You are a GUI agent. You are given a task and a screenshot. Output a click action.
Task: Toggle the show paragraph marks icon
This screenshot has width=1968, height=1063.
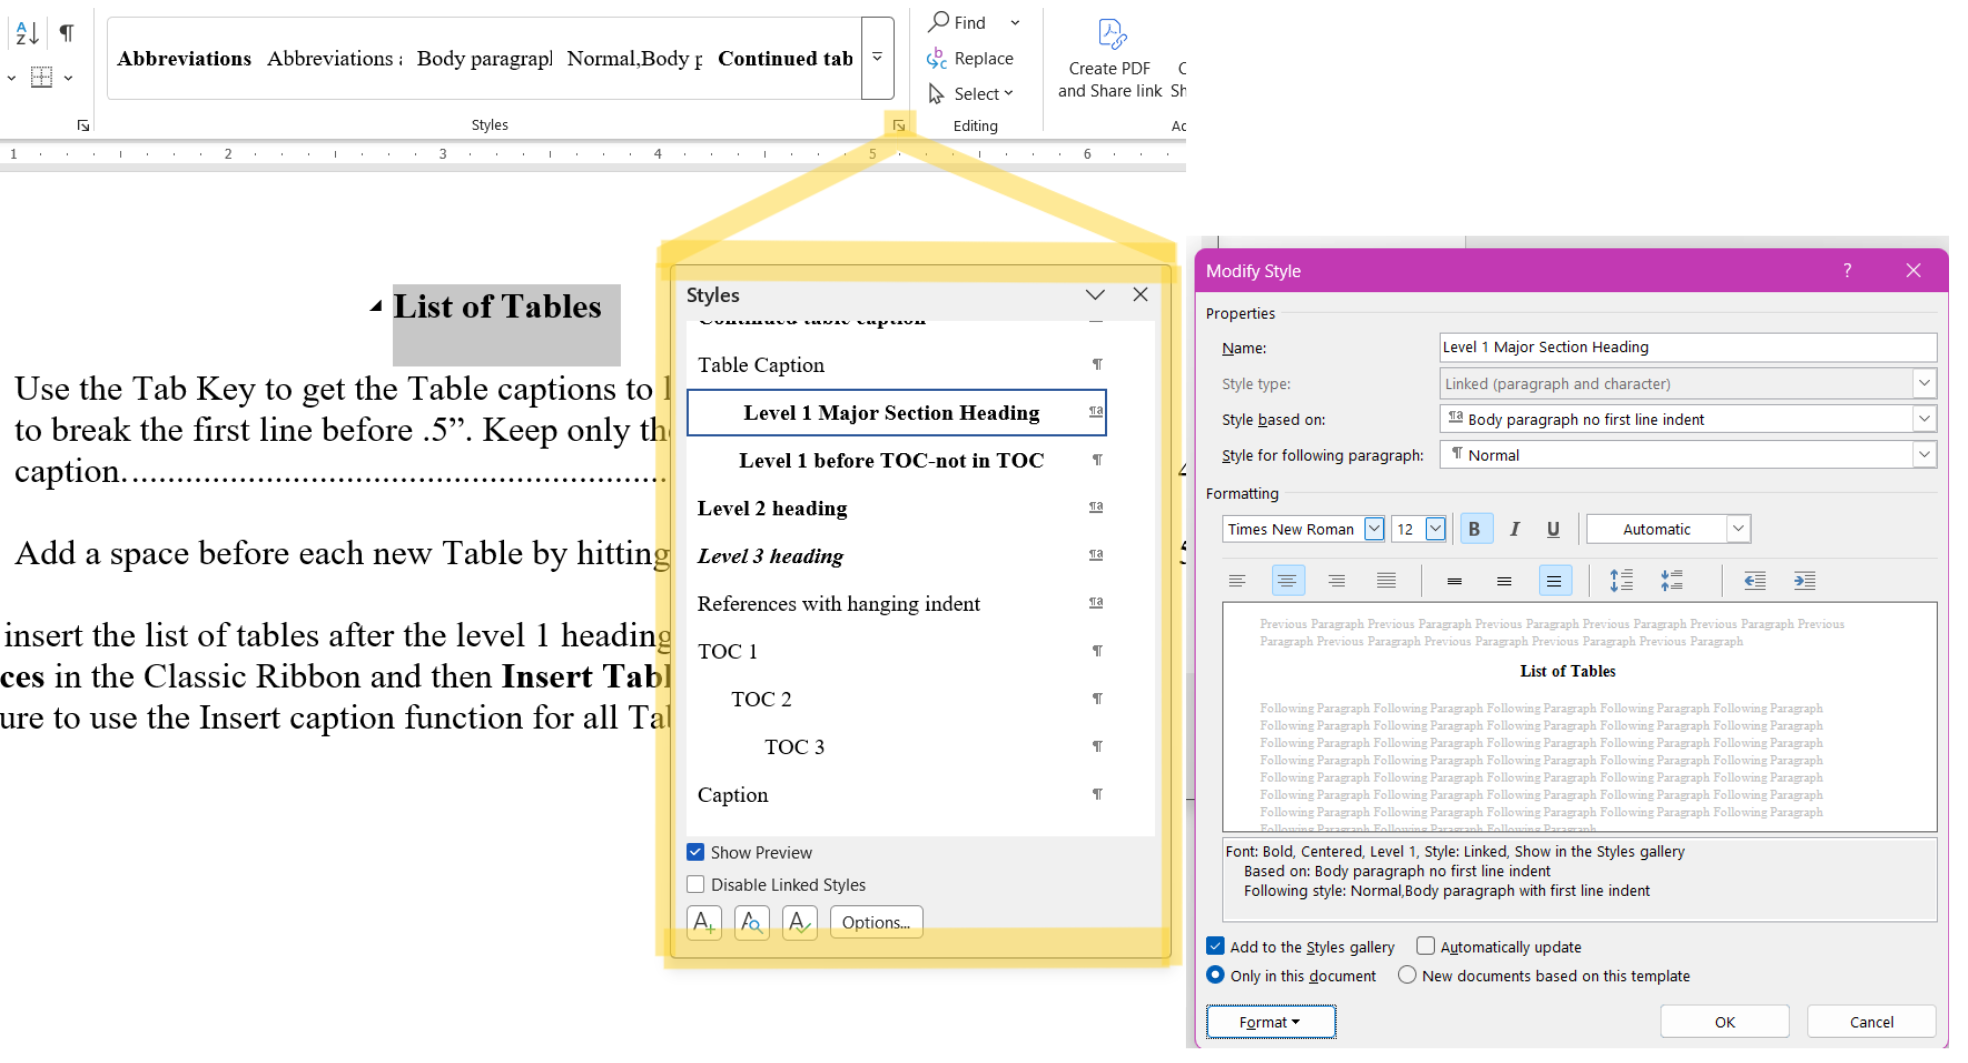[x=65, y=32]
